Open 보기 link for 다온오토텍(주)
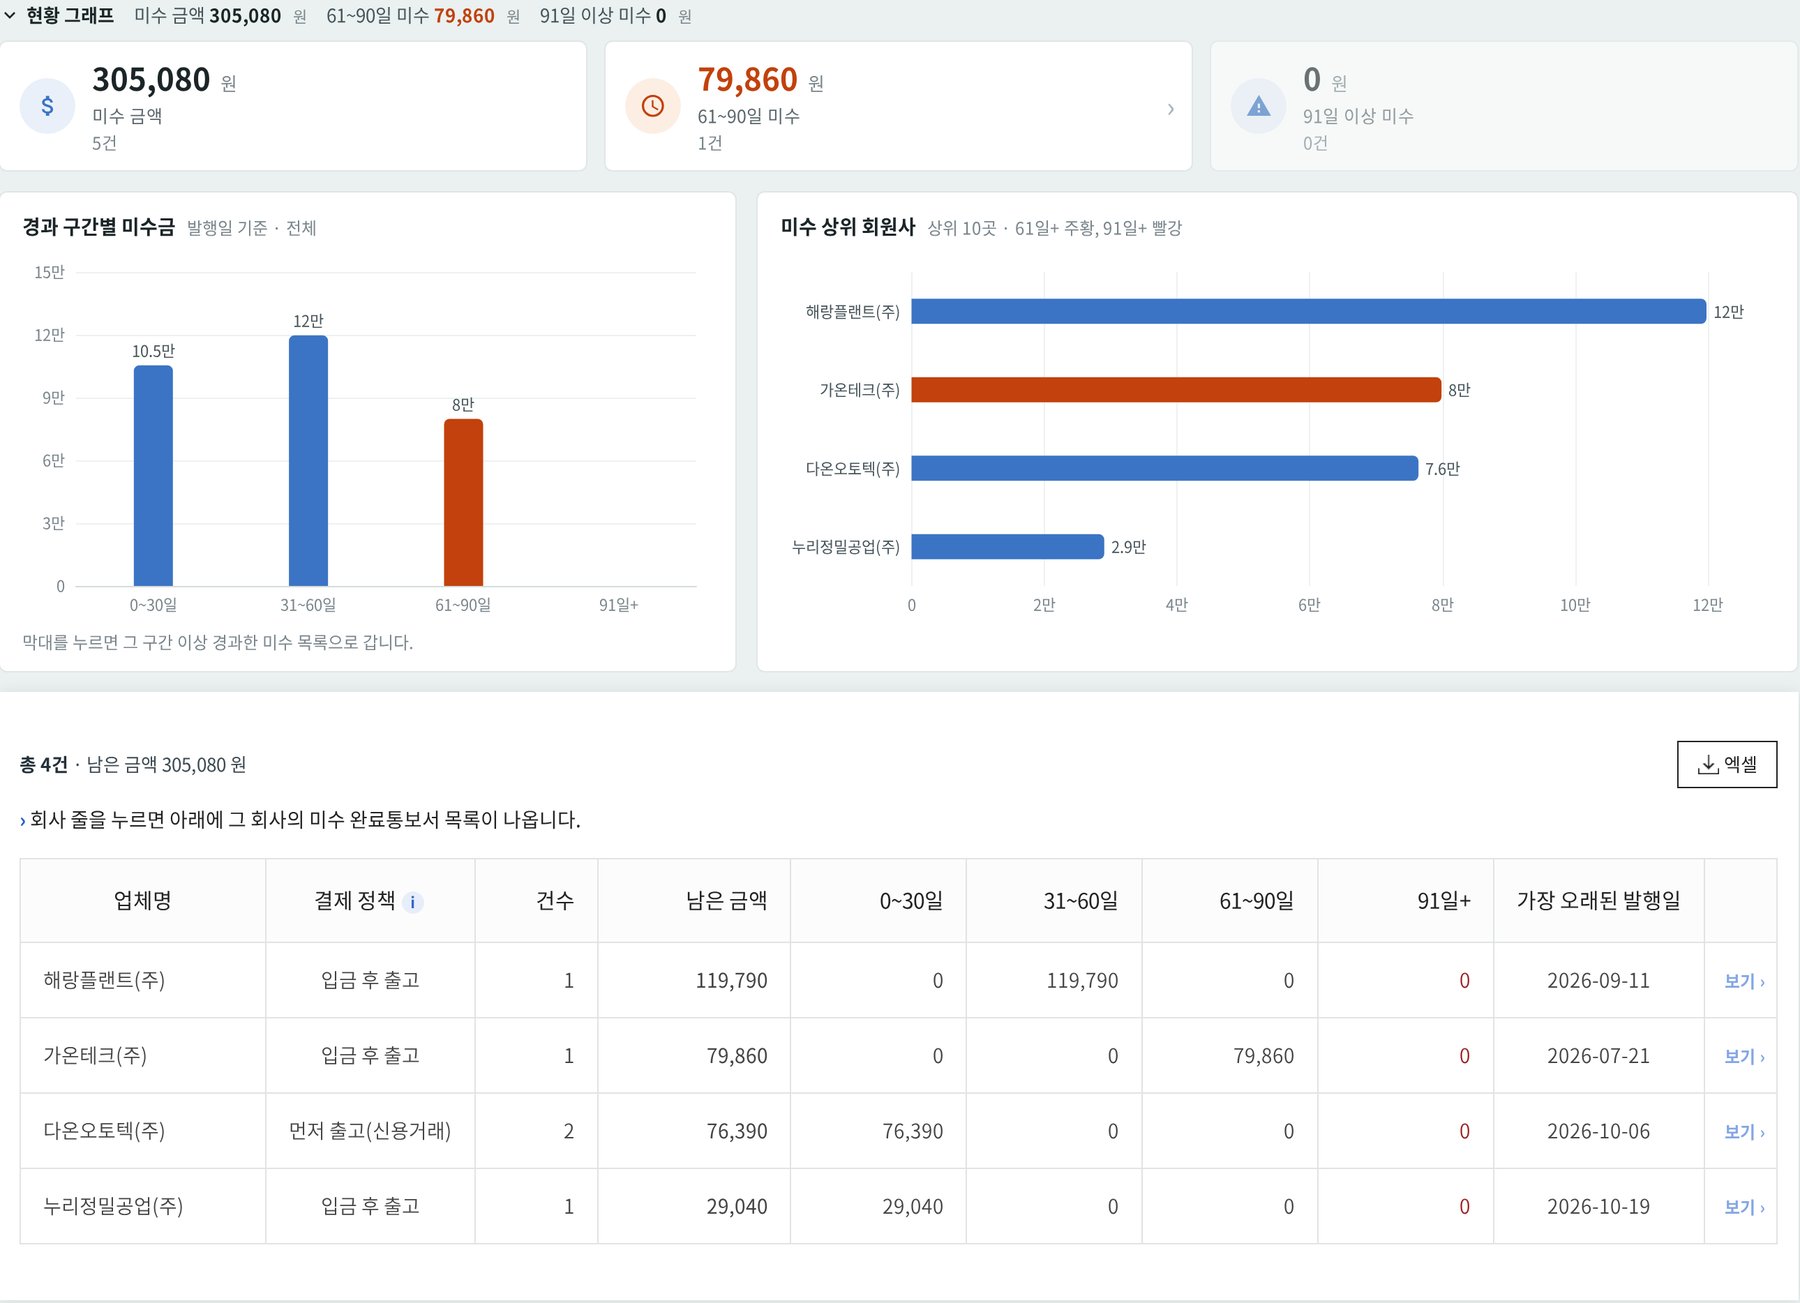This screenshot has width=1800, height=1303. point(1743,1131)
